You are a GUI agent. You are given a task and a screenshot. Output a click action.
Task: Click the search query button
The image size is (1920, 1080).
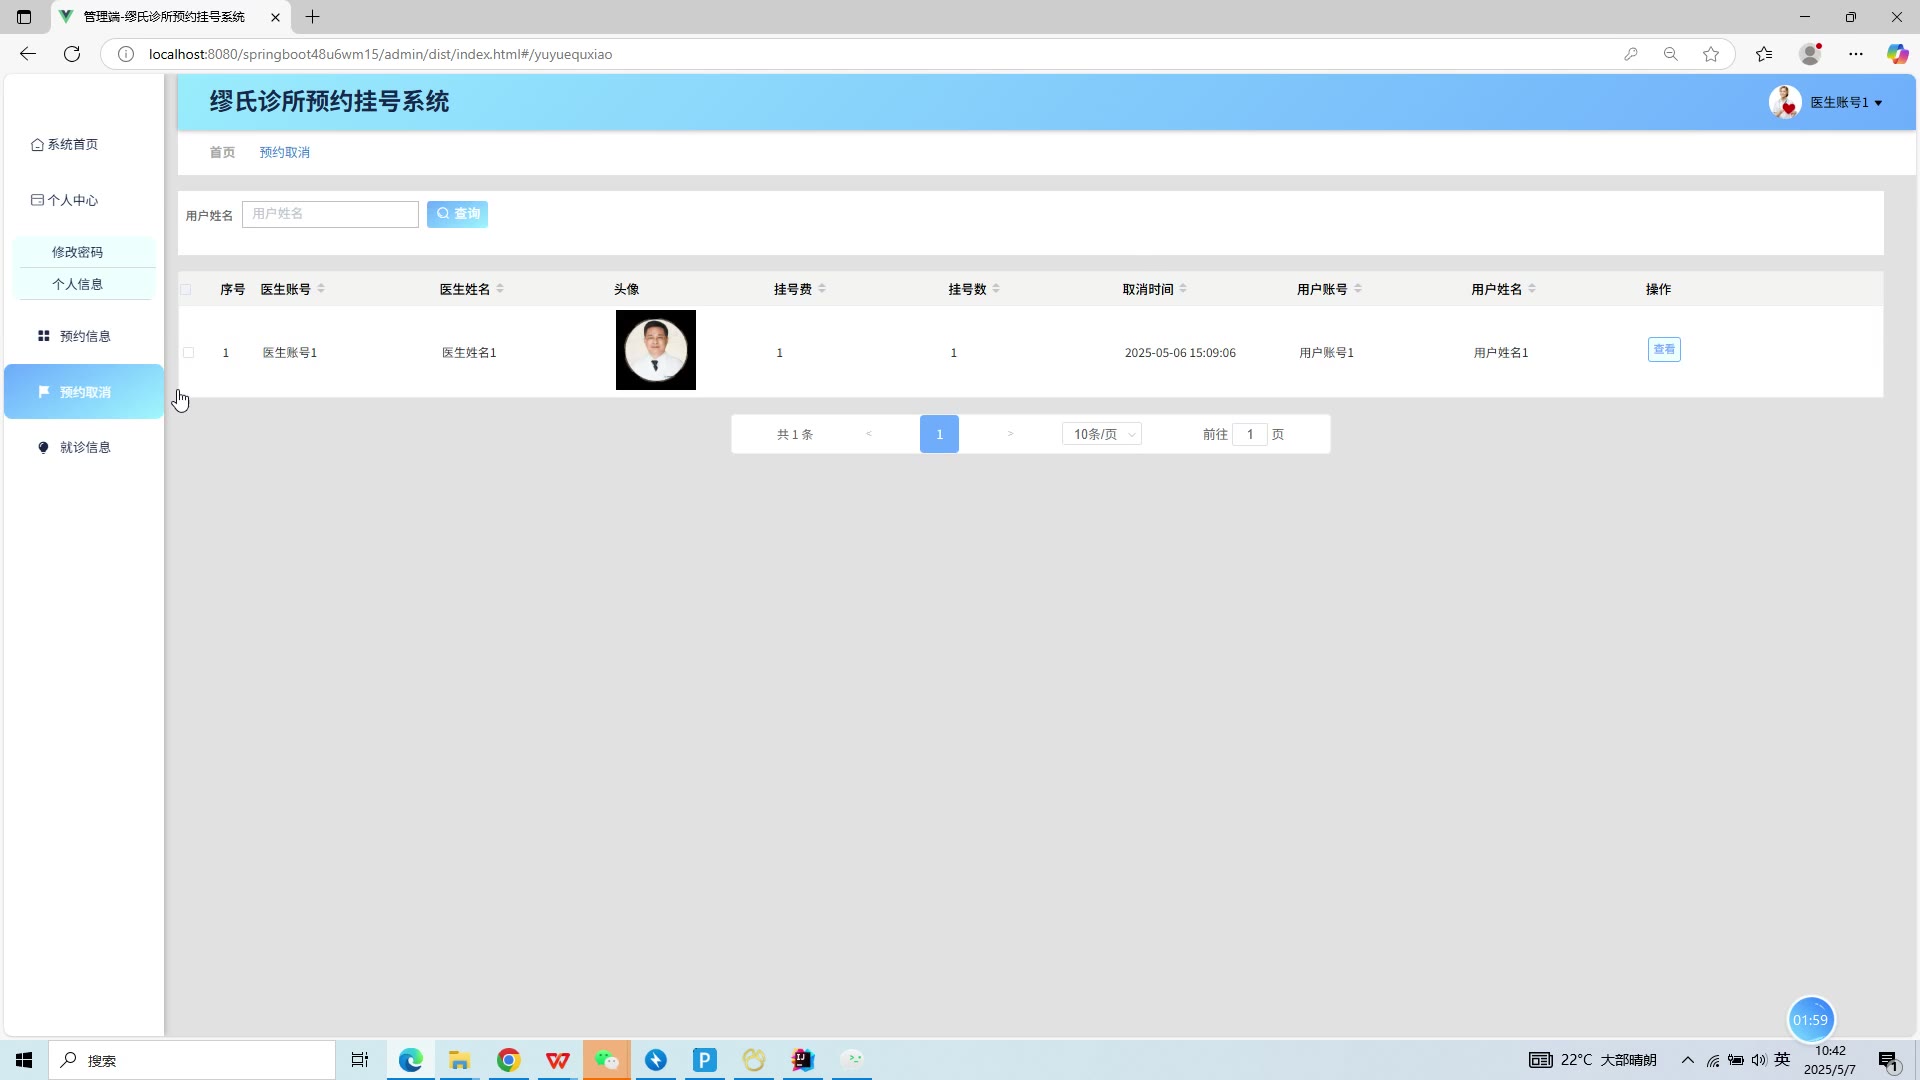(457, 214)
